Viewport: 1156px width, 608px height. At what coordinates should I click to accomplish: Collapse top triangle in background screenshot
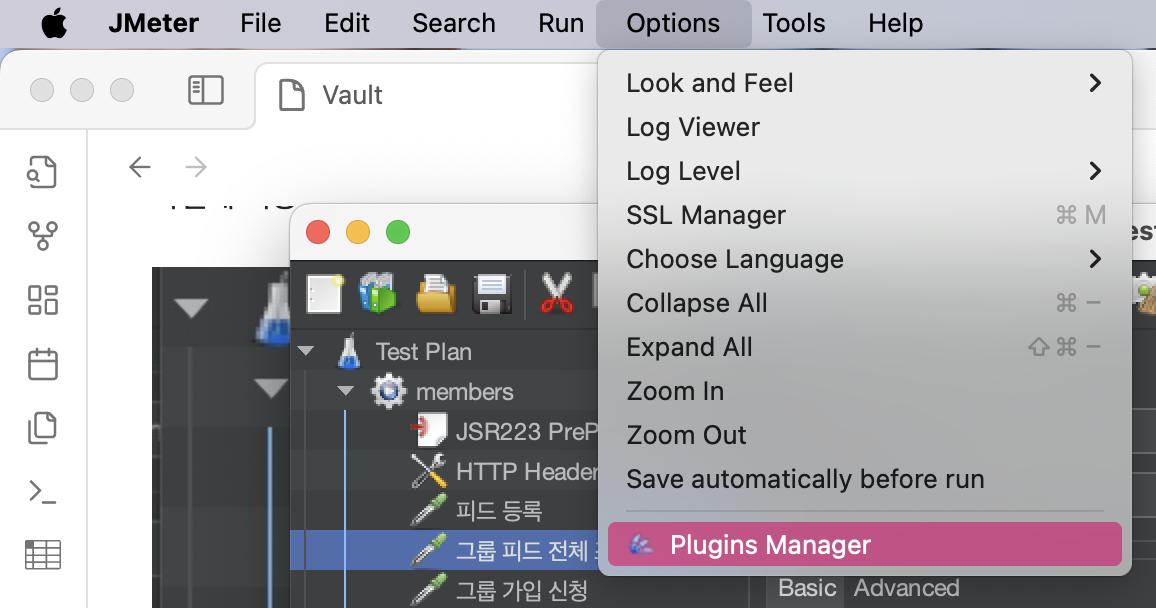click(192, 308)
